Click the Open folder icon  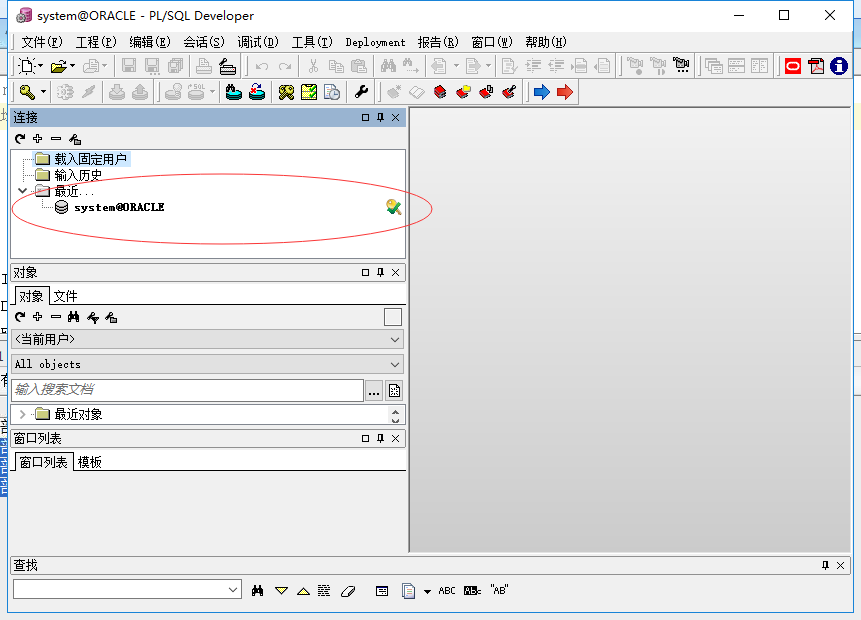tap(58, 66)
